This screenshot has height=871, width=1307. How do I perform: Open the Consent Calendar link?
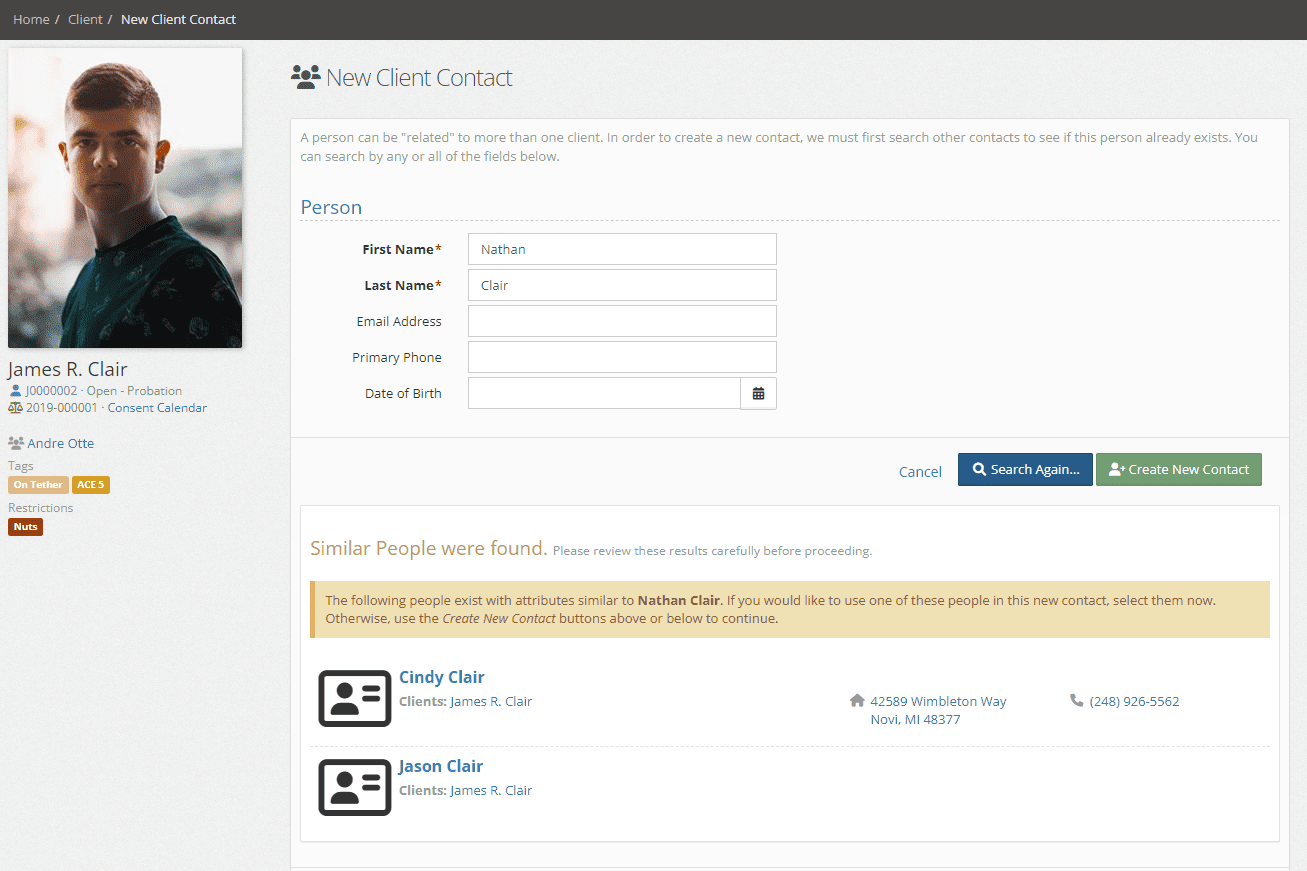pyautogui.click(x=157, y=407)
